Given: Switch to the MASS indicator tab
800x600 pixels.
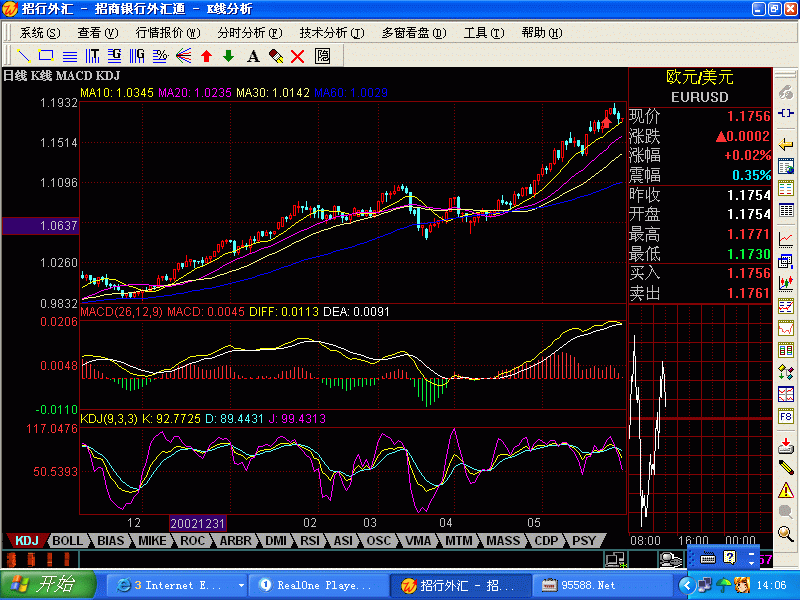Looking at the screenshot, I should tap(503, 541).
